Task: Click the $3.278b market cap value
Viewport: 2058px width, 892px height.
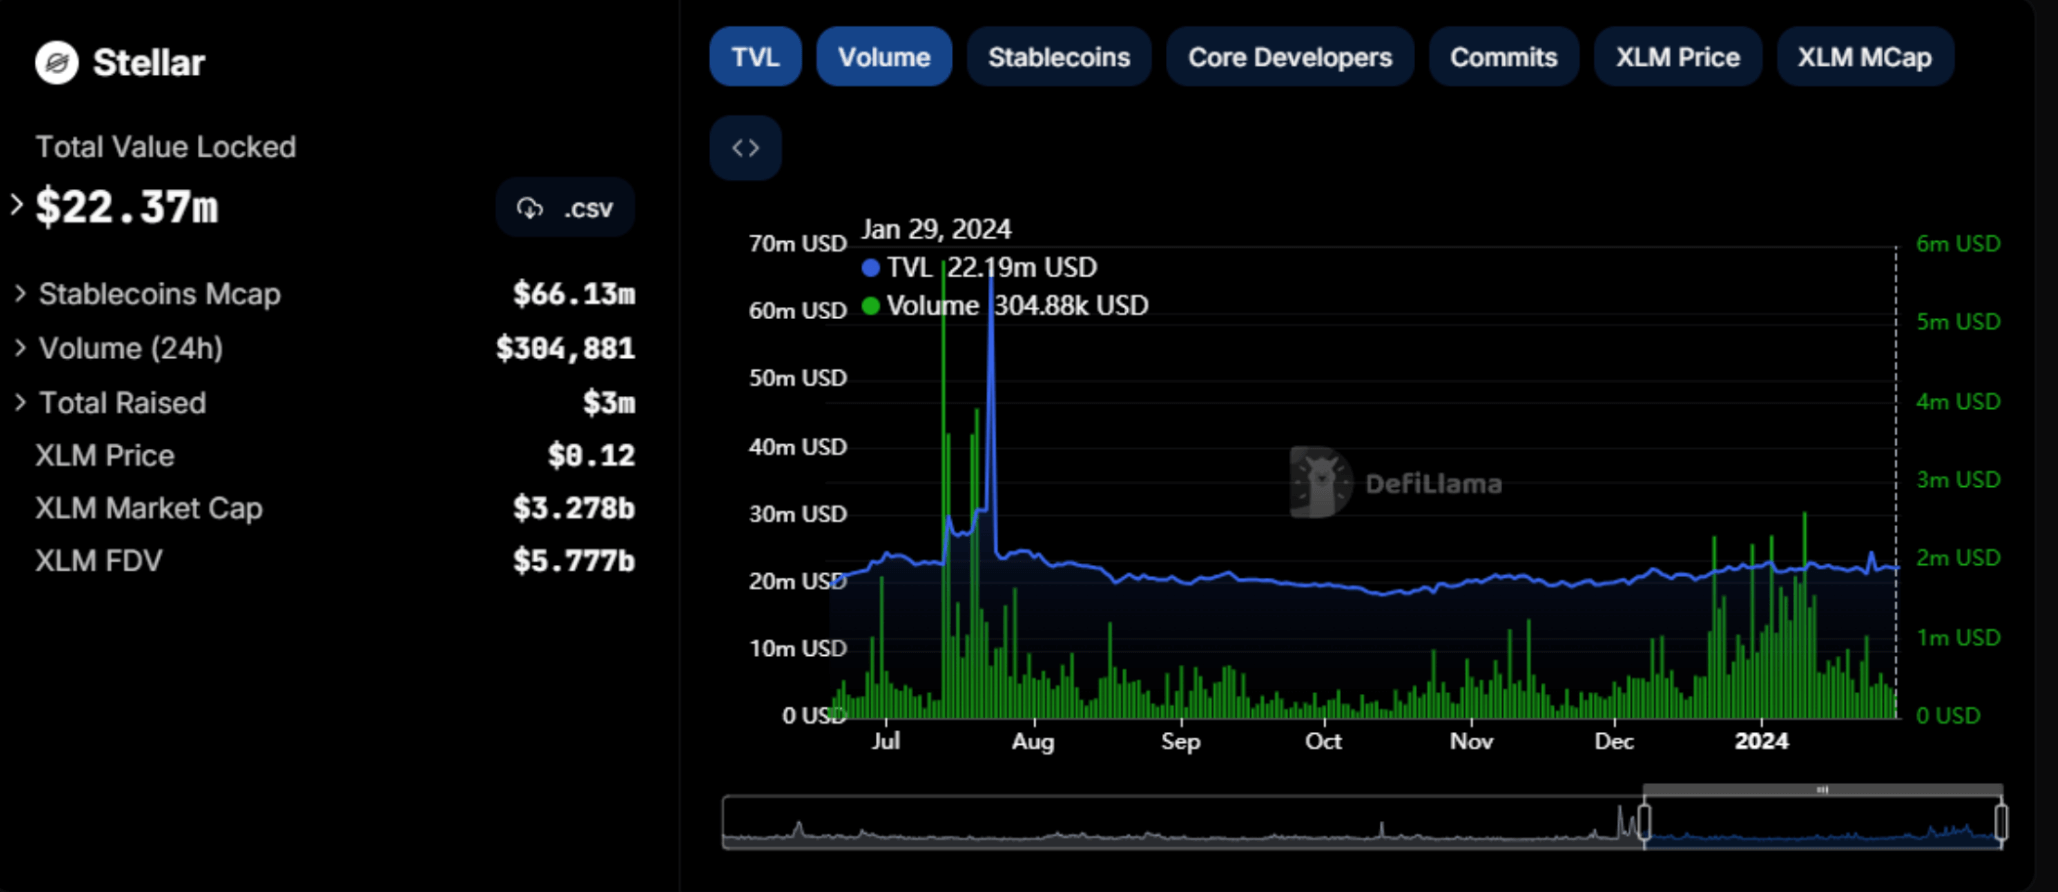Action: tap(574, 508)
